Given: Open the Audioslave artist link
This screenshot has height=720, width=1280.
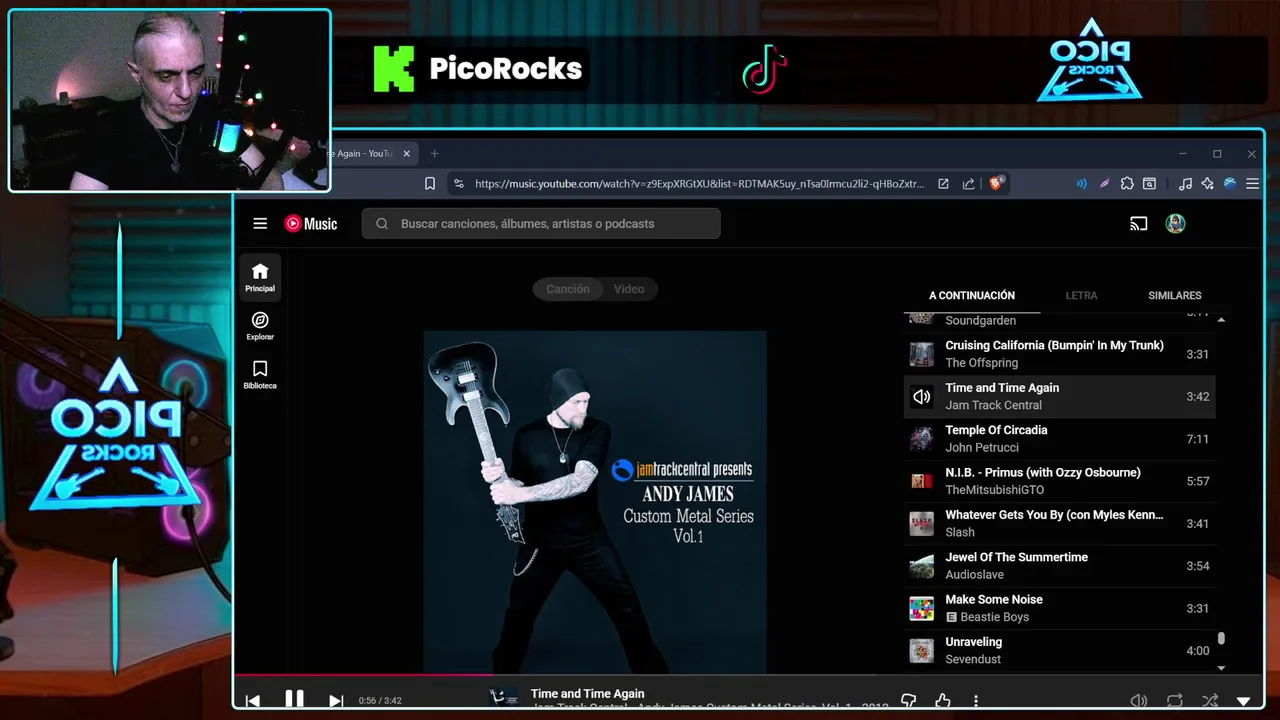Looking at the screenshot, I should (x=975, y=575).
